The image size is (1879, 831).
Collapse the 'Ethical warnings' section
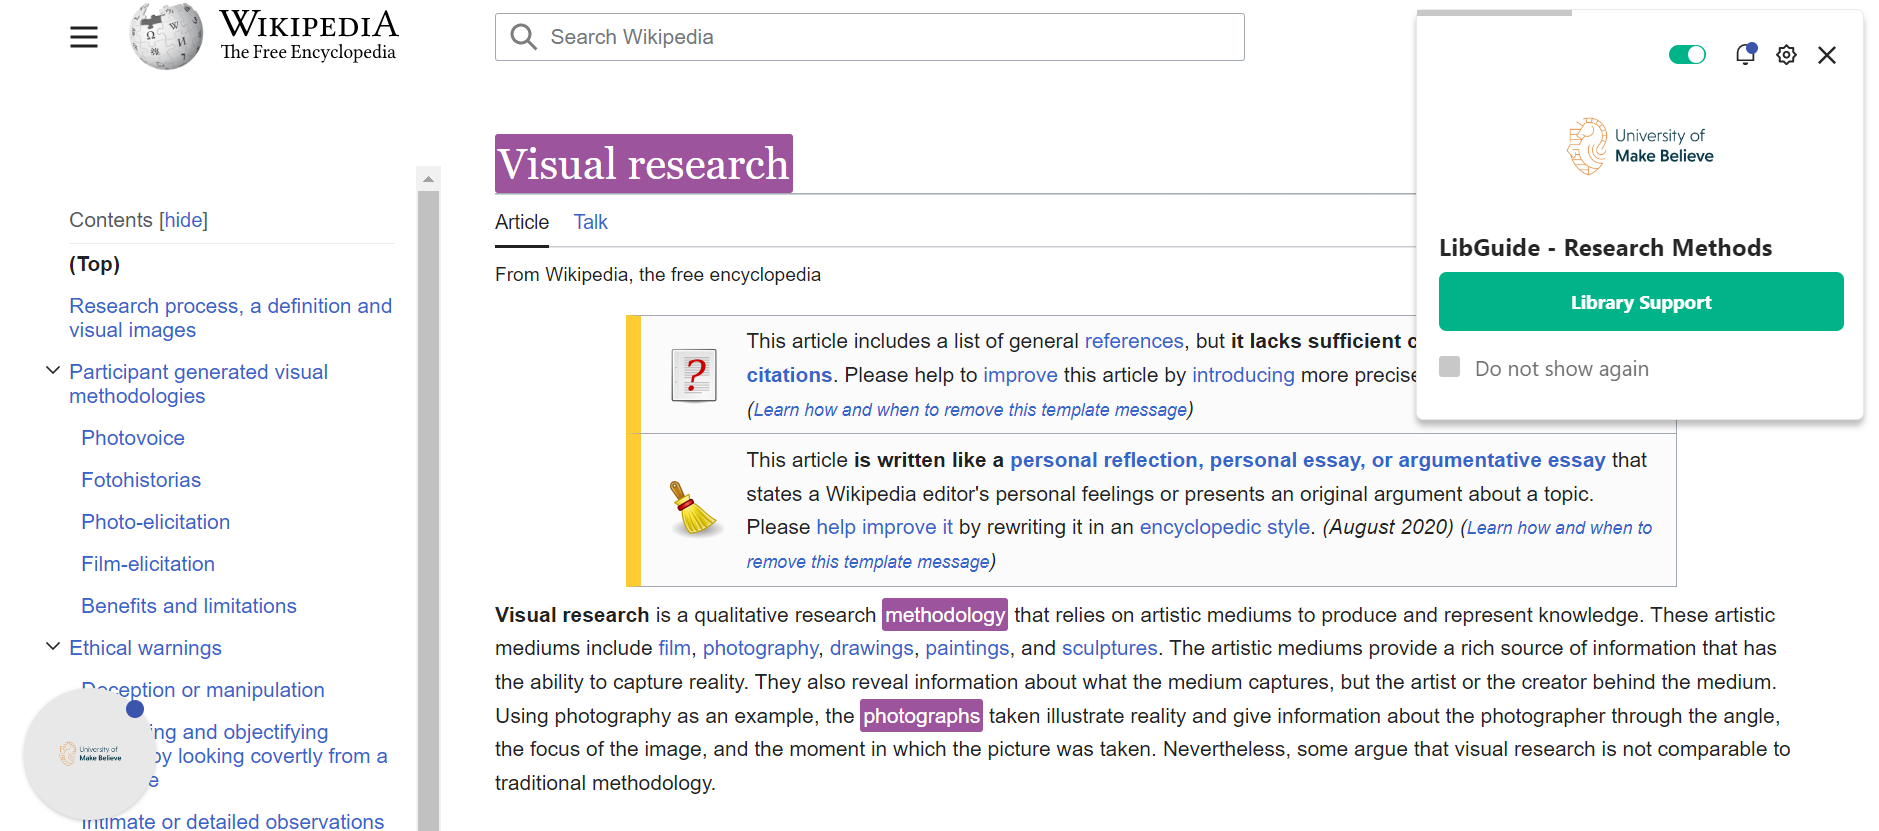(53, 647)
